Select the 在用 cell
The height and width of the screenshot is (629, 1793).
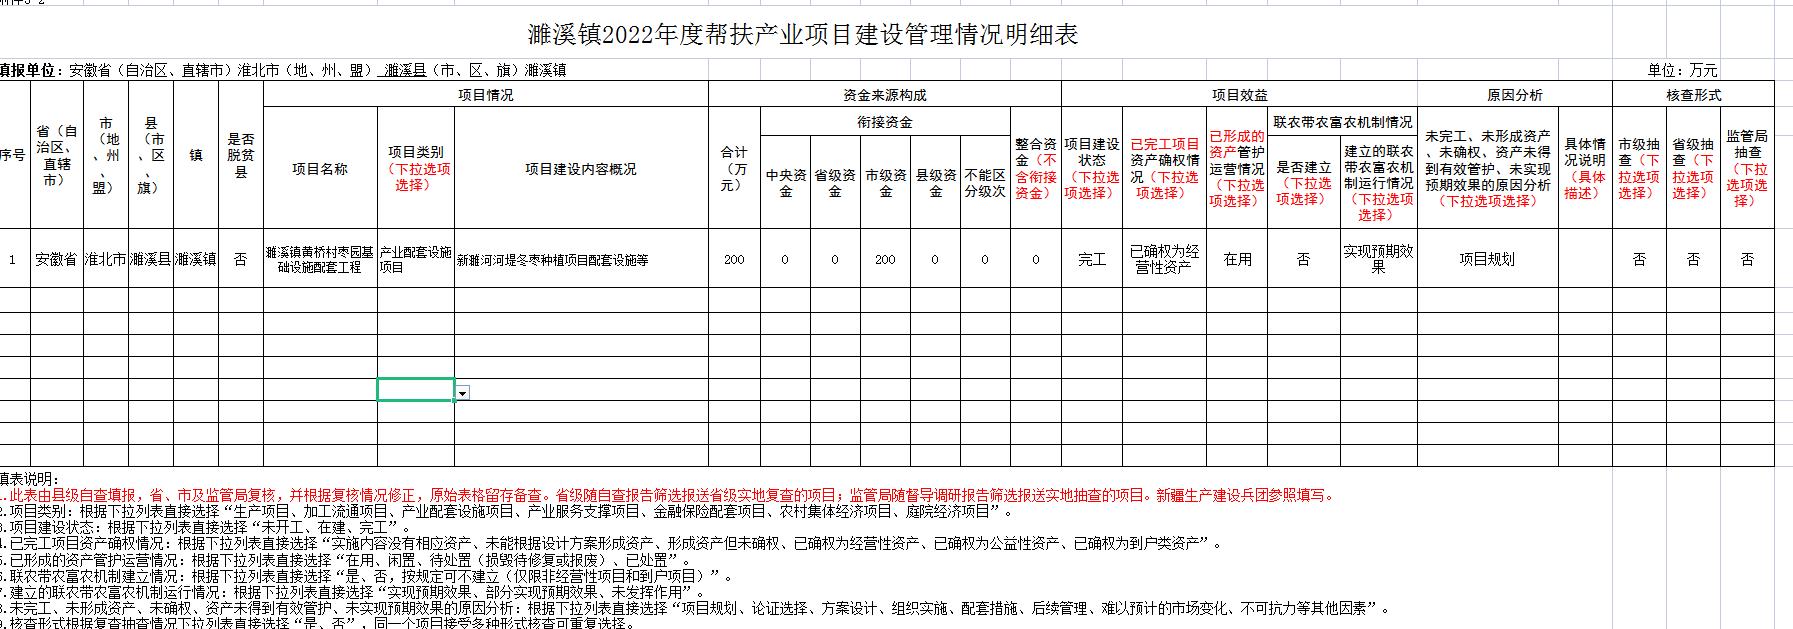[1237, 259]
